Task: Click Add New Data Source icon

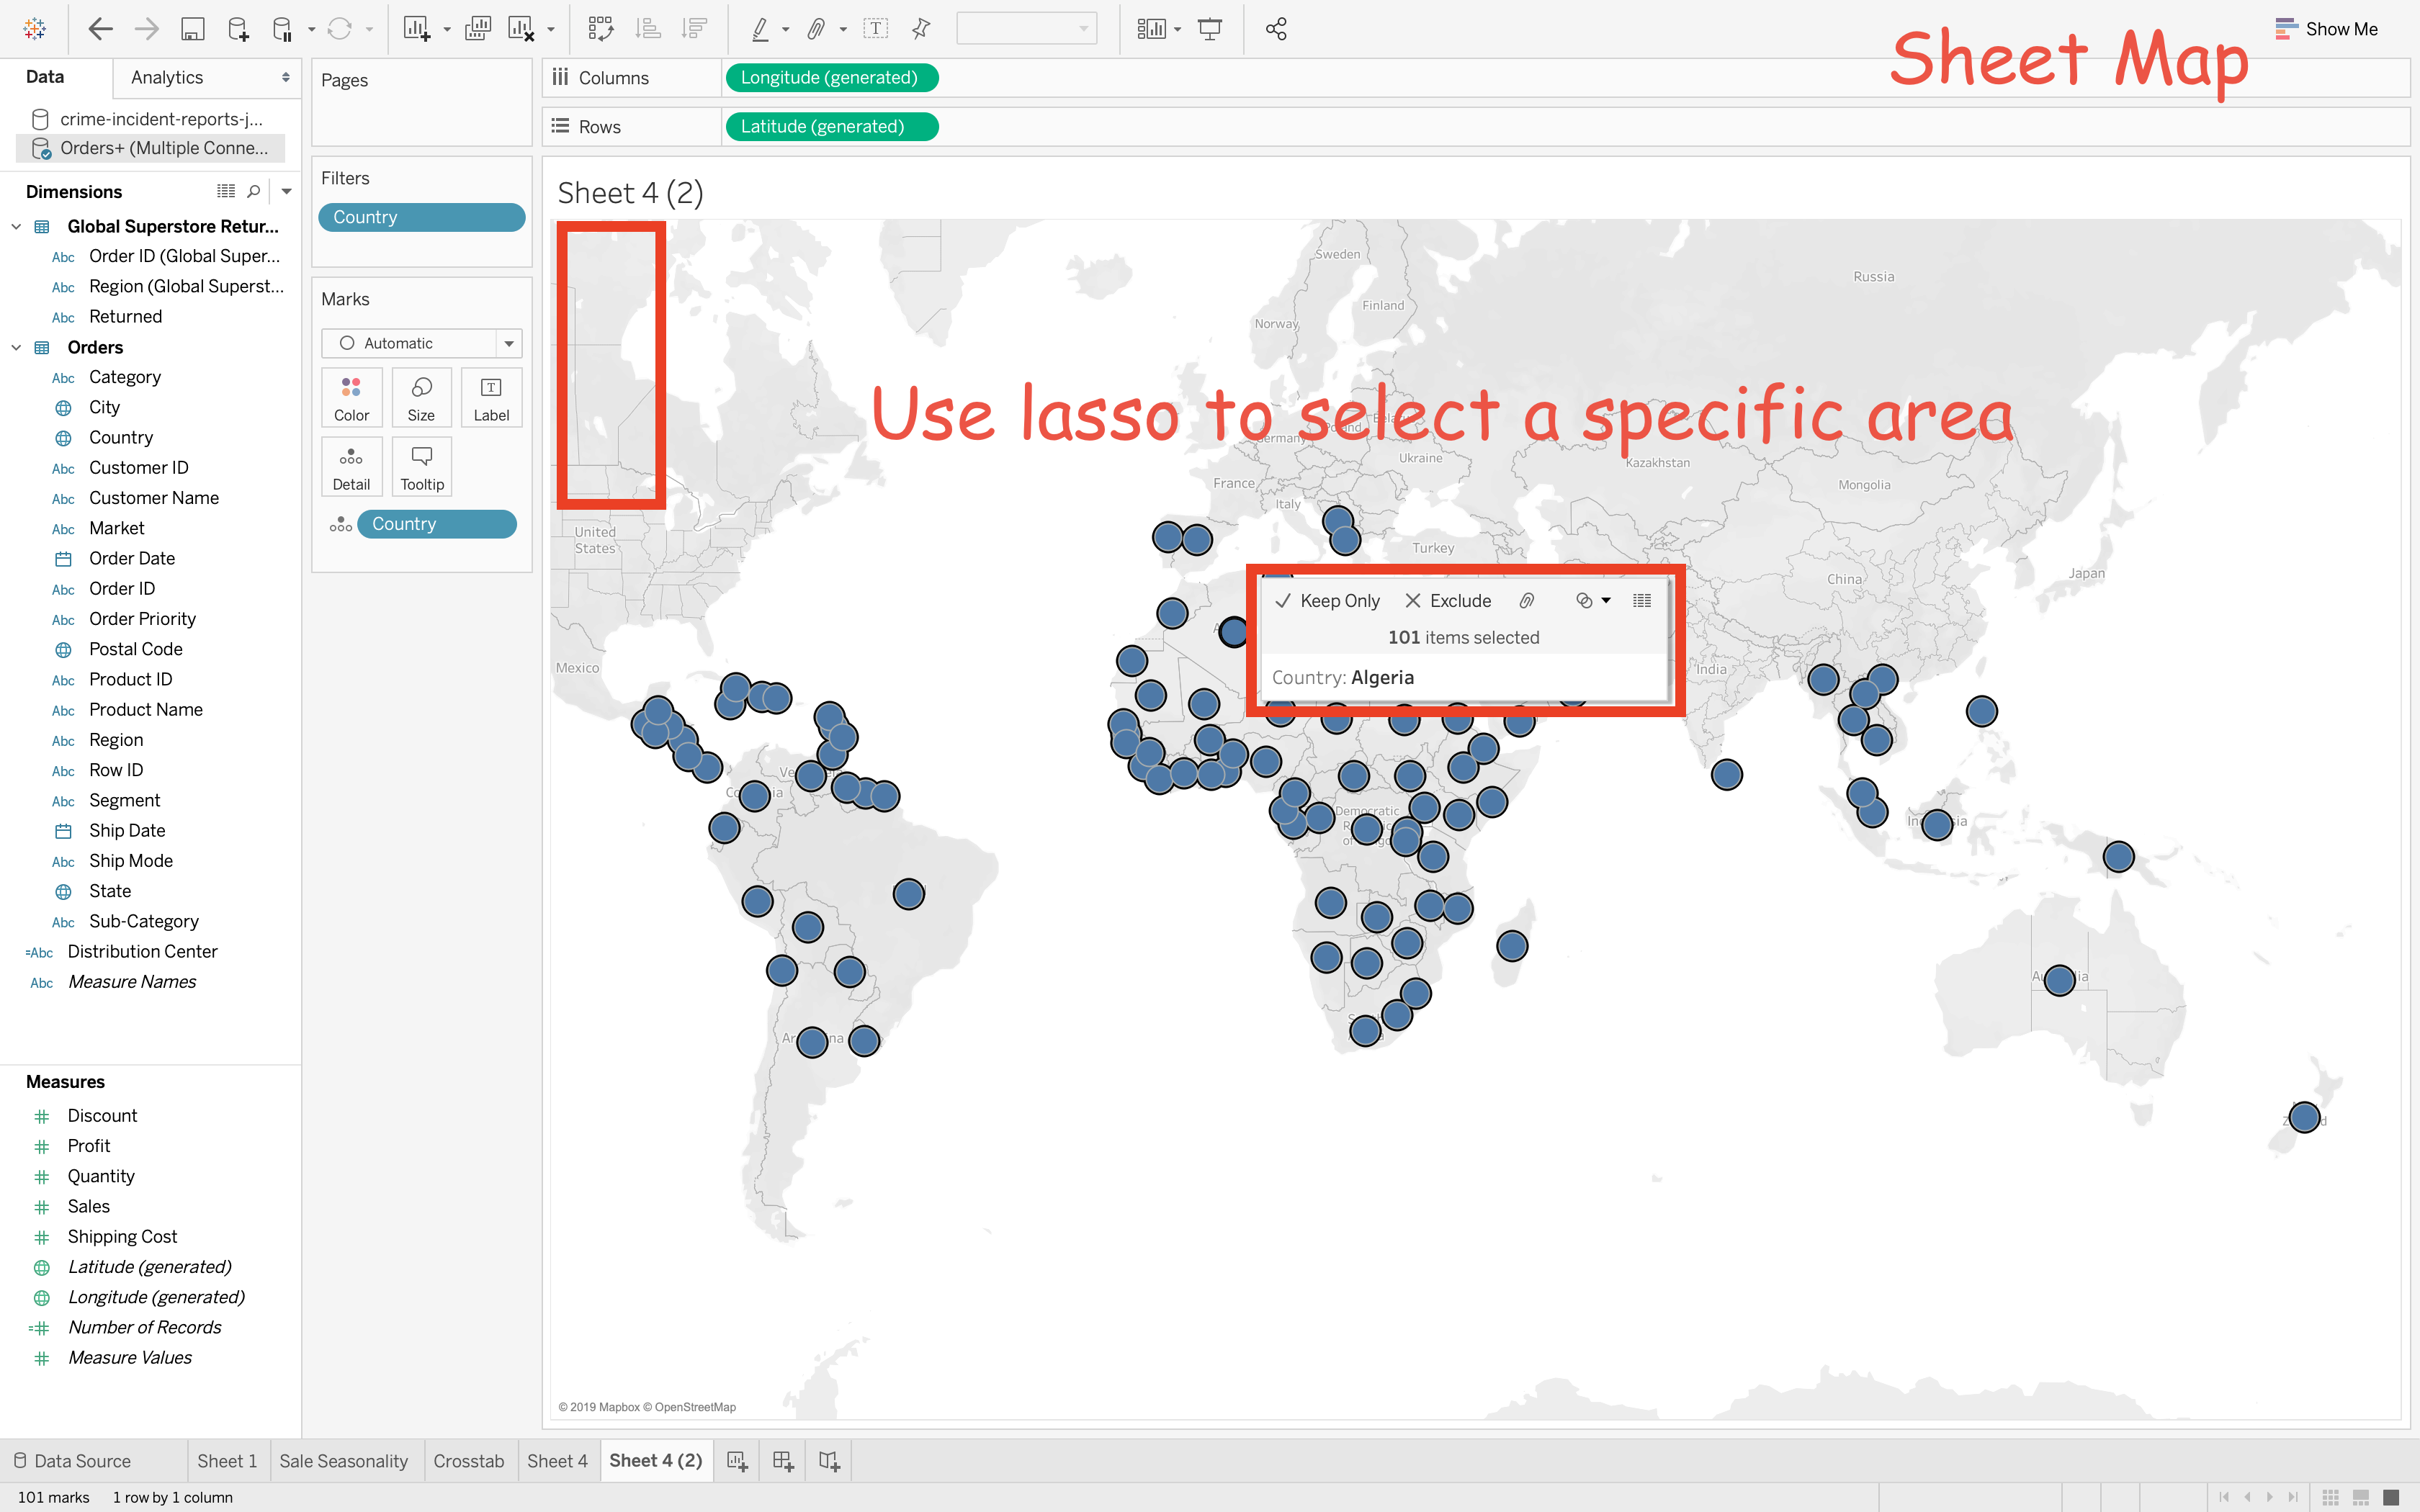Action: (x=238, y=29)
